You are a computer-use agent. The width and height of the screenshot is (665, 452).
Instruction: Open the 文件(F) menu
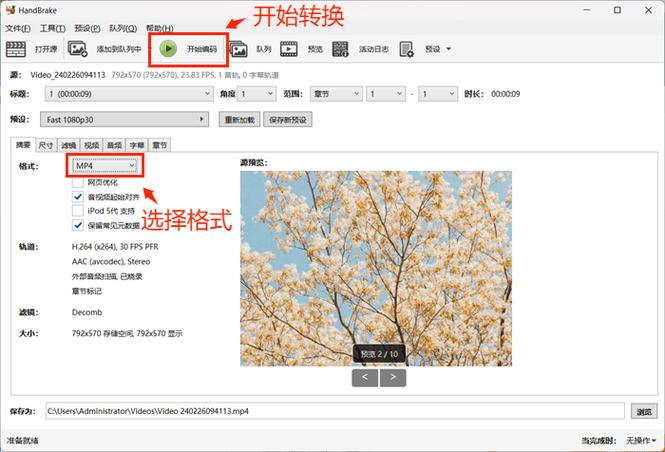pos(18,28)
